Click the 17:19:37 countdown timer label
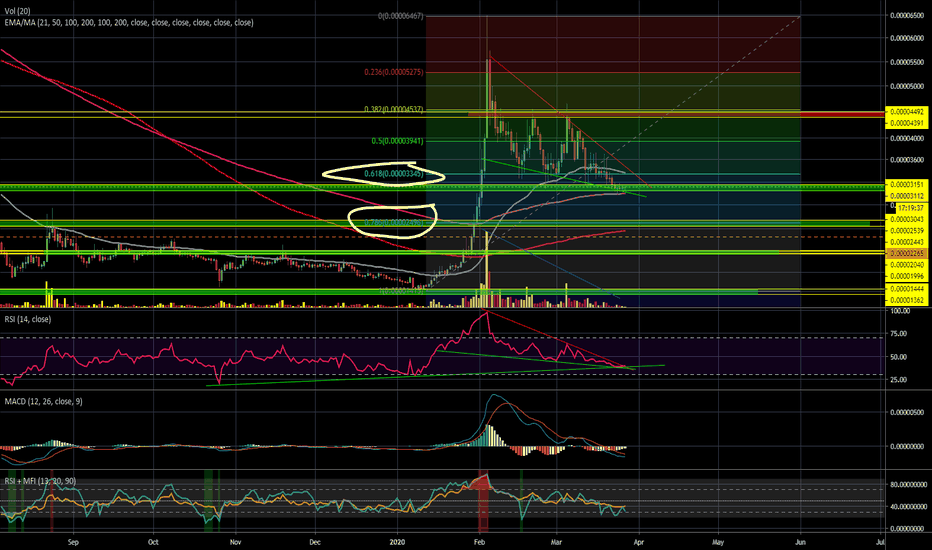Viewport: 932px width, 550px height. coord(911,208)
